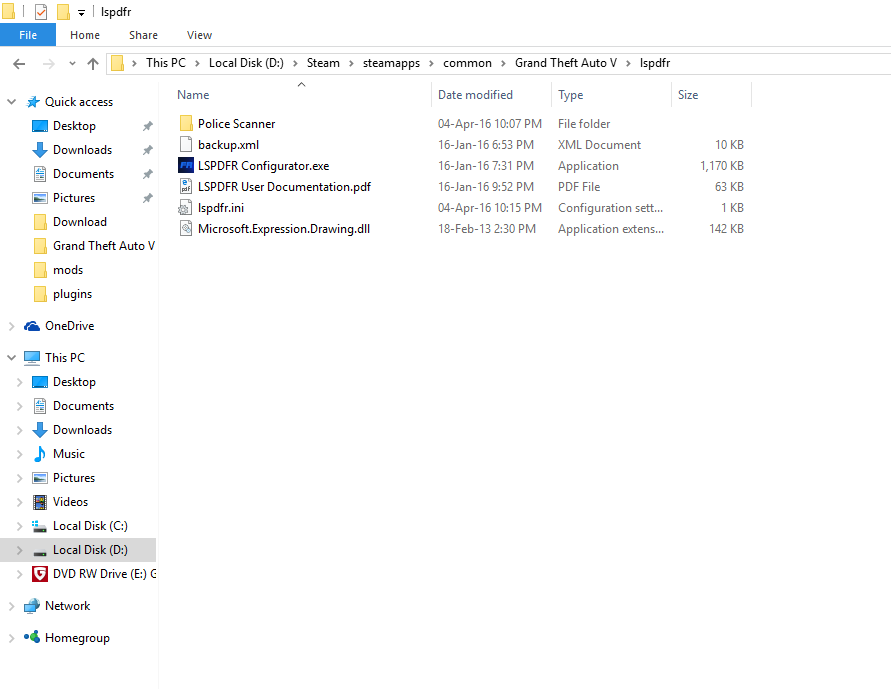This screenshot has height=689, width=891.
Task: Click Local Disk (C:) drive icon
Action: (x=40, y=526)
